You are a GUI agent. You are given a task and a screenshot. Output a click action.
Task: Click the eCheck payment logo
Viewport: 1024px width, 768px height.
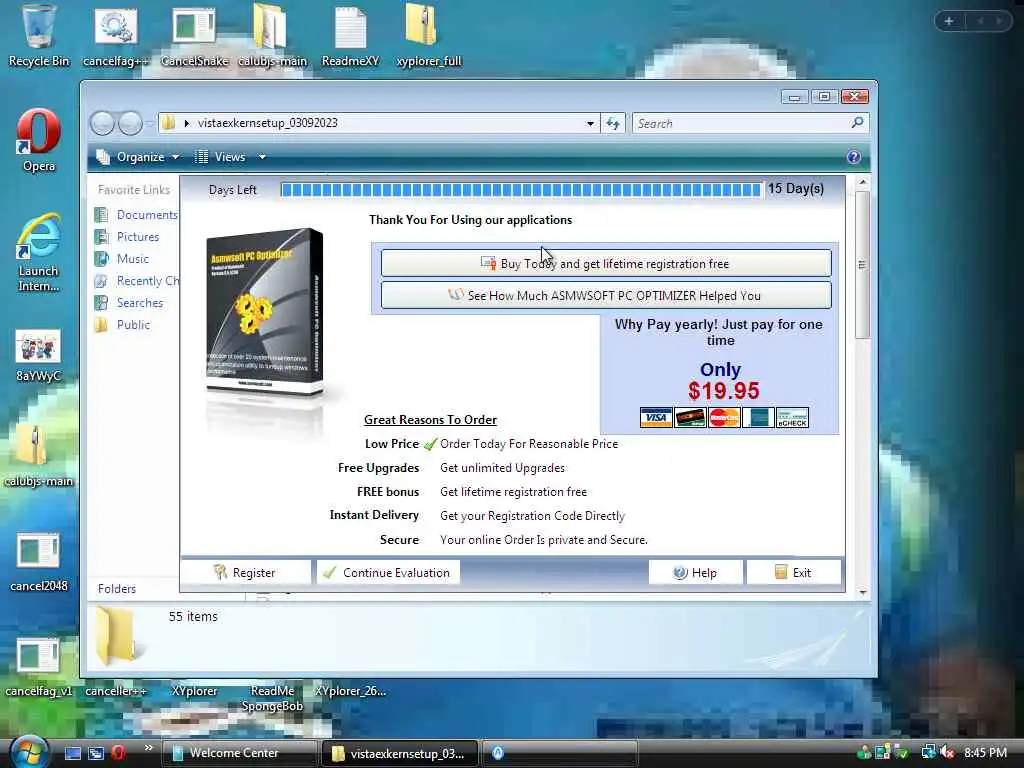click(792, 417)
